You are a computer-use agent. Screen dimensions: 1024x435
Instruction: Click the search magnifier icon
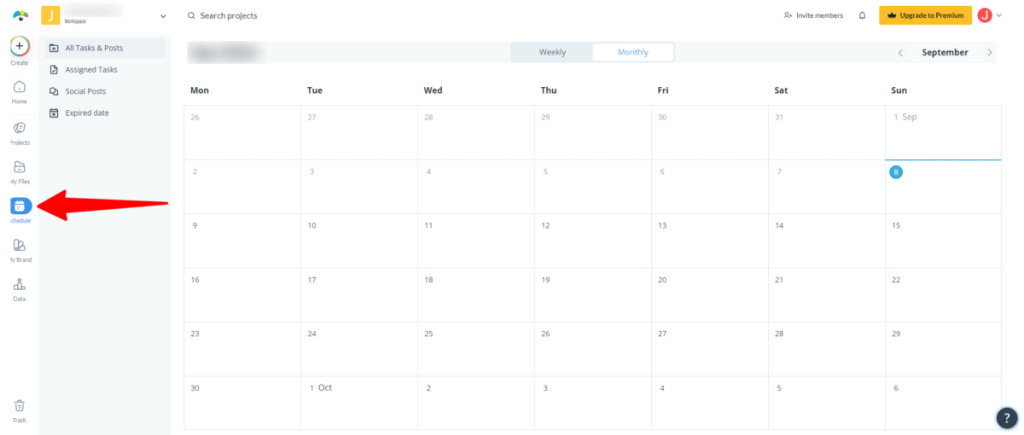(191, 16)
